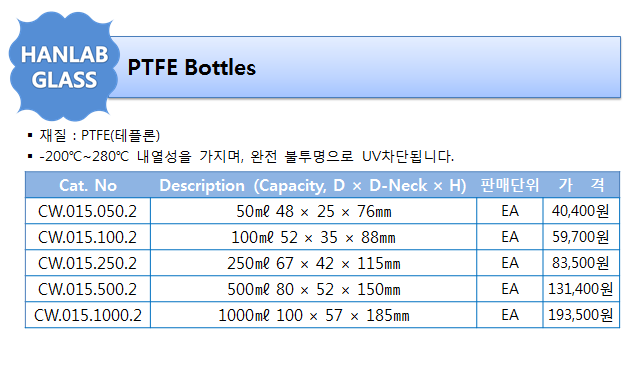642x370 pixels.
Task: Click the PTFE Bottles title banner
Action: [x=364, y=67]
